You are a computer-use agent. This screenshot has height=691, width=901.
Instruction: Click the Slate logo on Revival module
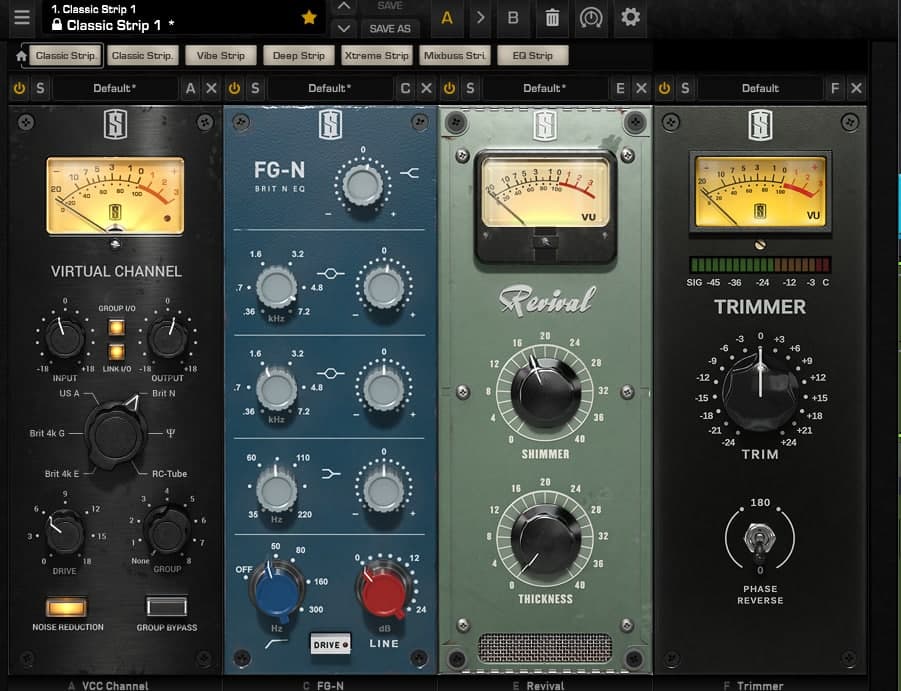pyautogui.click(x=545, y=125)
